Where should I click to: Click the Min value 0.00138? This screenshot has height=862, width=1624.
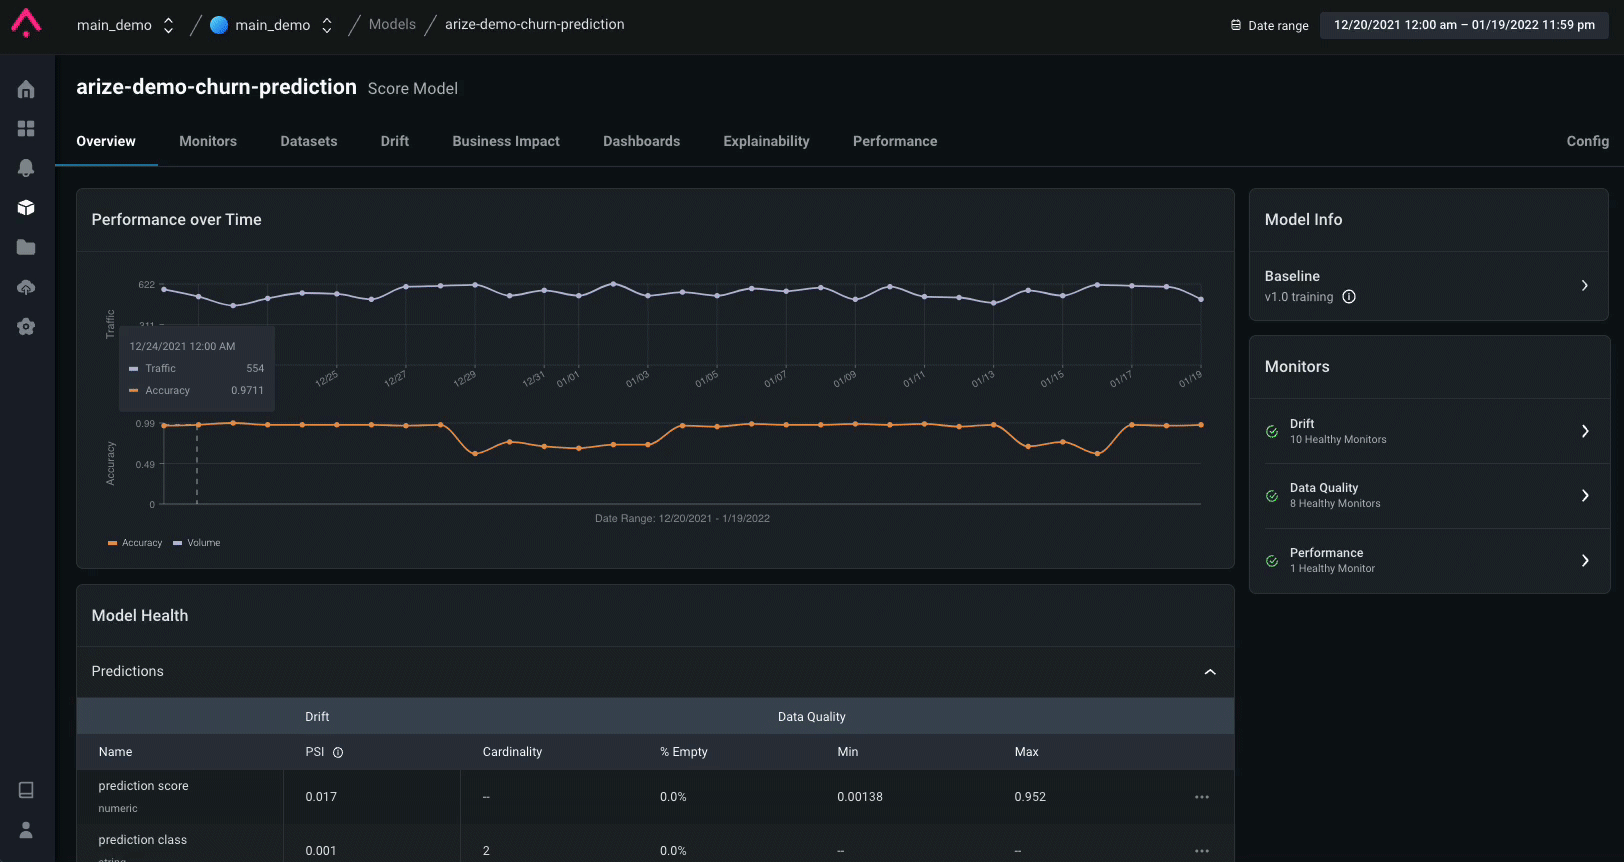coord(860,797)
